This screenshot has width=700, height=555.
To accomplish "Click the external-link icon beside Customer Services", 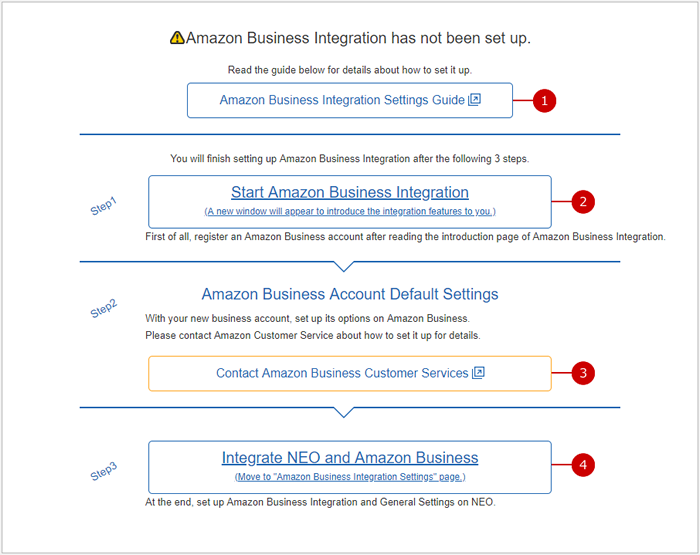I will 478,373.
